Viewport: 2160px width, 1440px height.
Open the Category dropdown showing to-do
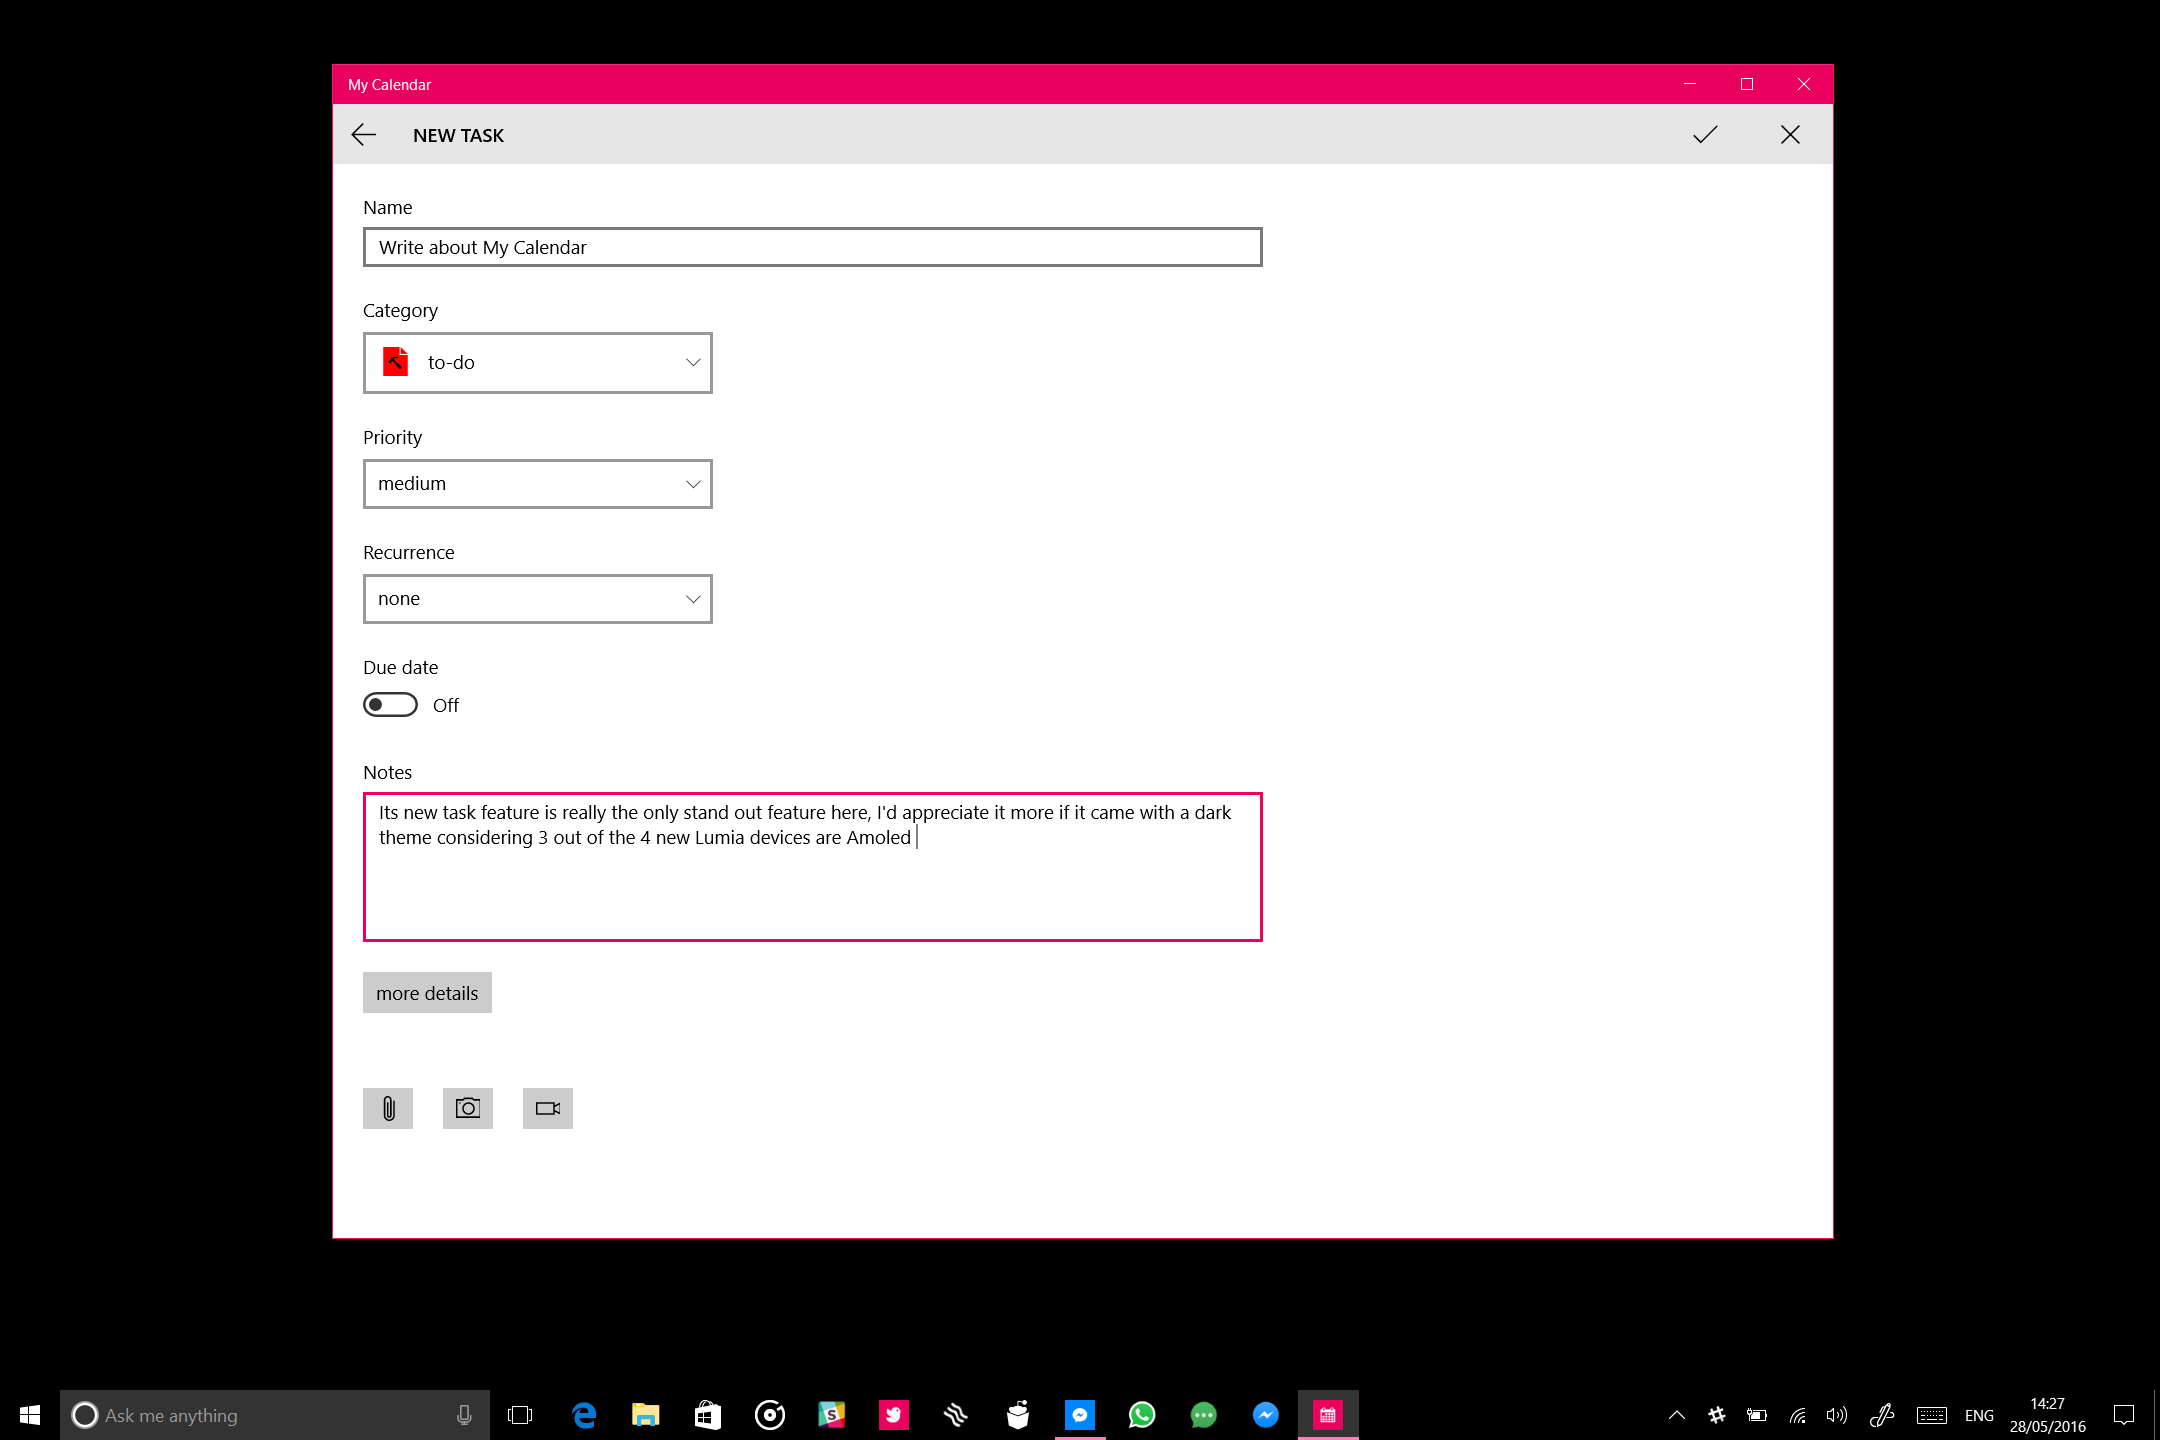(x=538, y=363)
